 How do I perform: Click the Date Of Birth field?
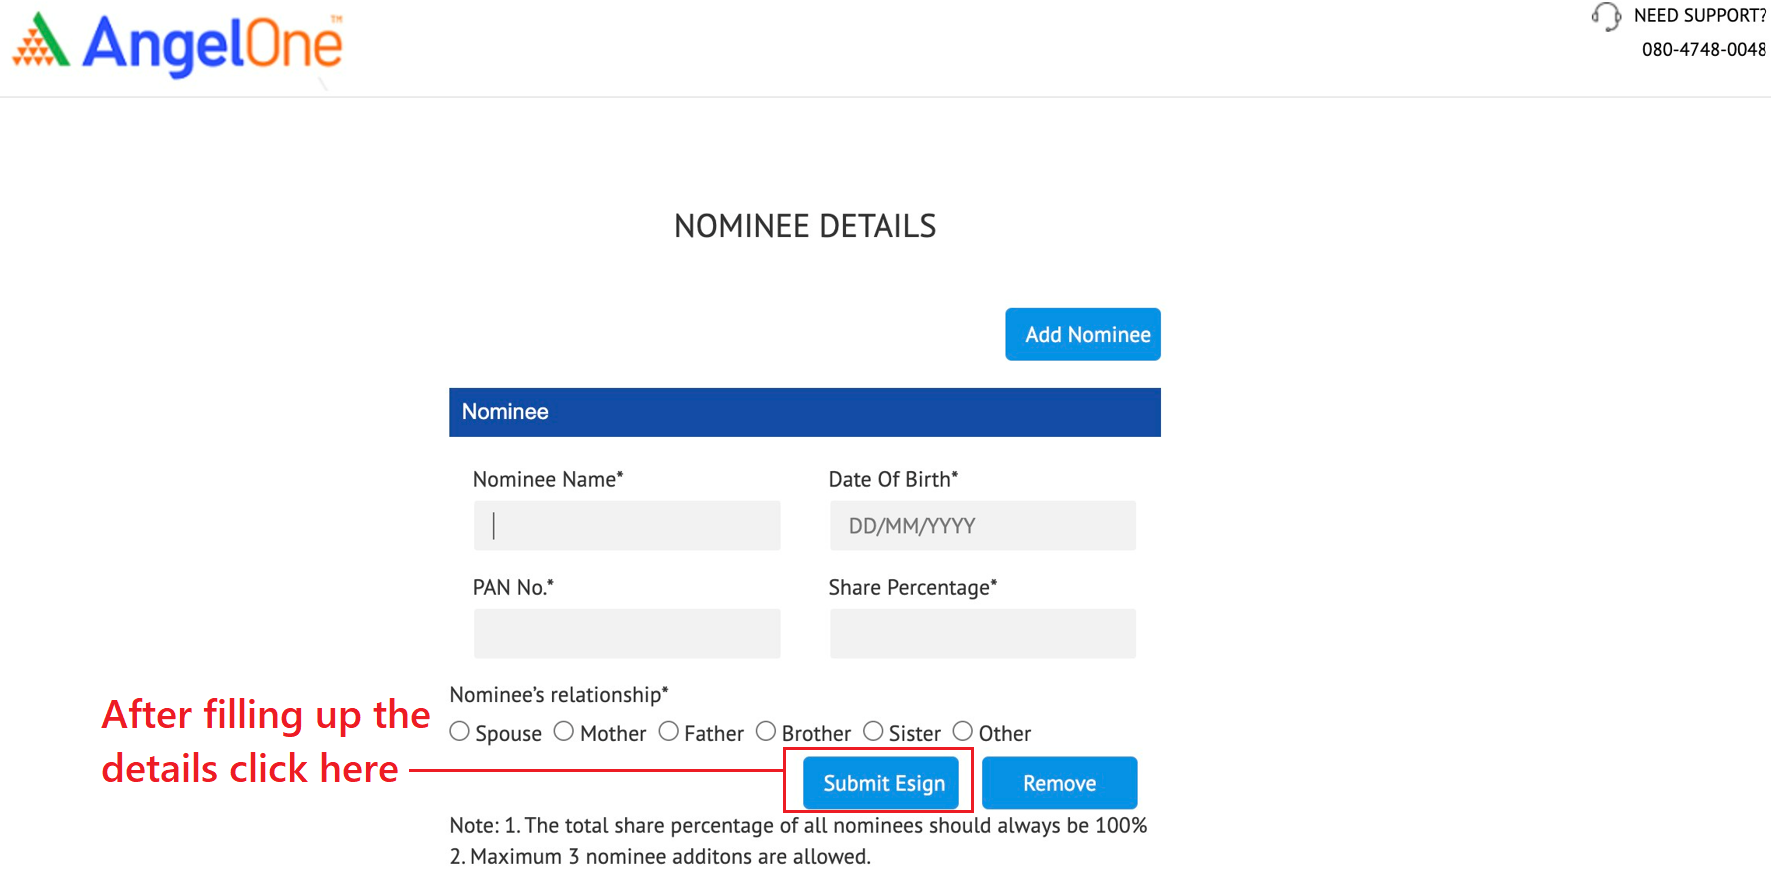982,526
